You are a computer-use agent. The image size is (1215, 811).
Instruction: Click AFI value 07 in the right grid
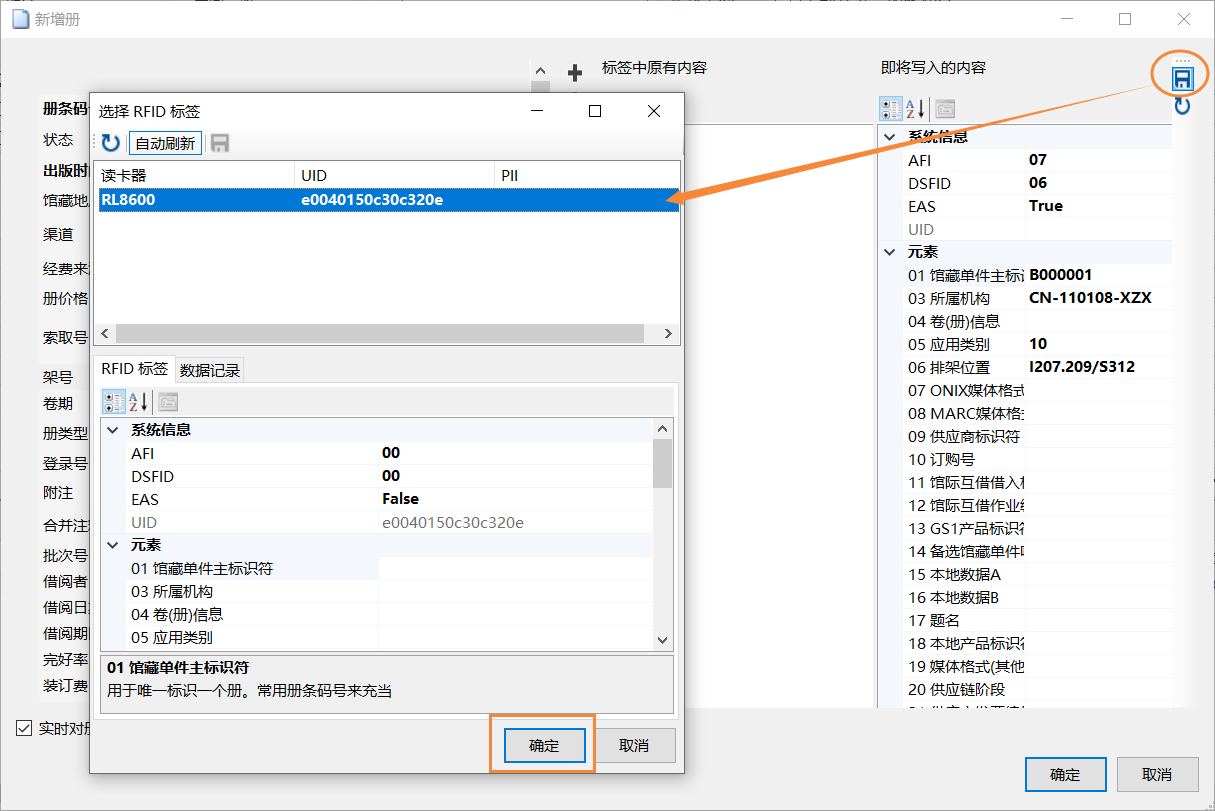click(x=1038, y=160)
